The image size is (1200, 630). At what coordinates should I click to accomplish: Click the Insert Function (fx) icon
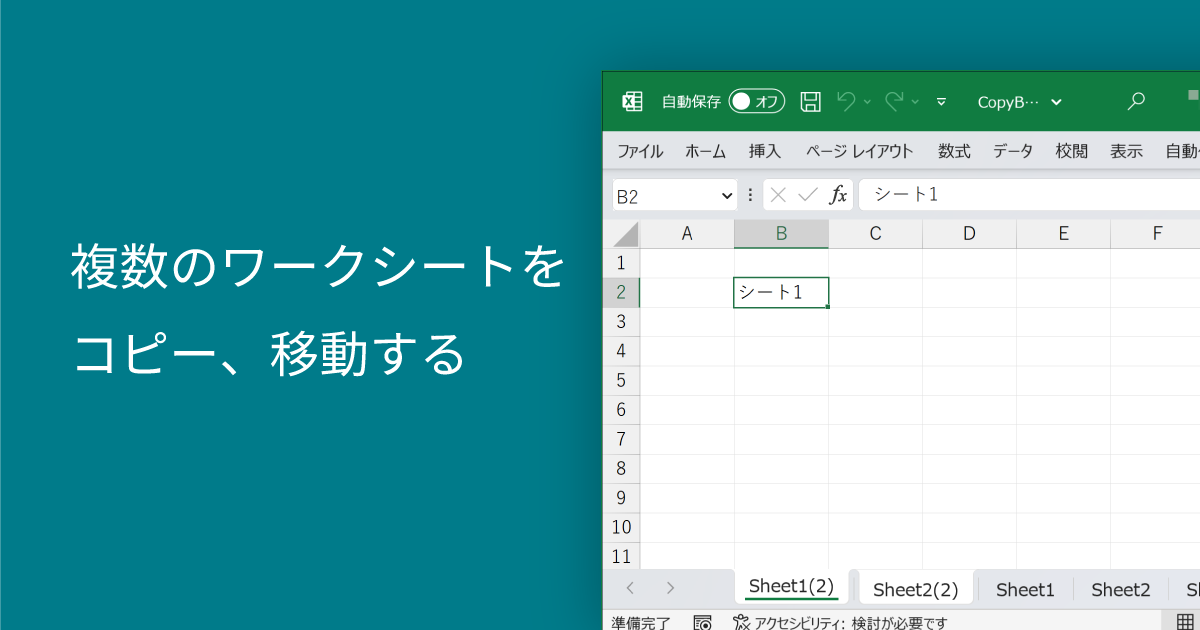tap(838, 194)
